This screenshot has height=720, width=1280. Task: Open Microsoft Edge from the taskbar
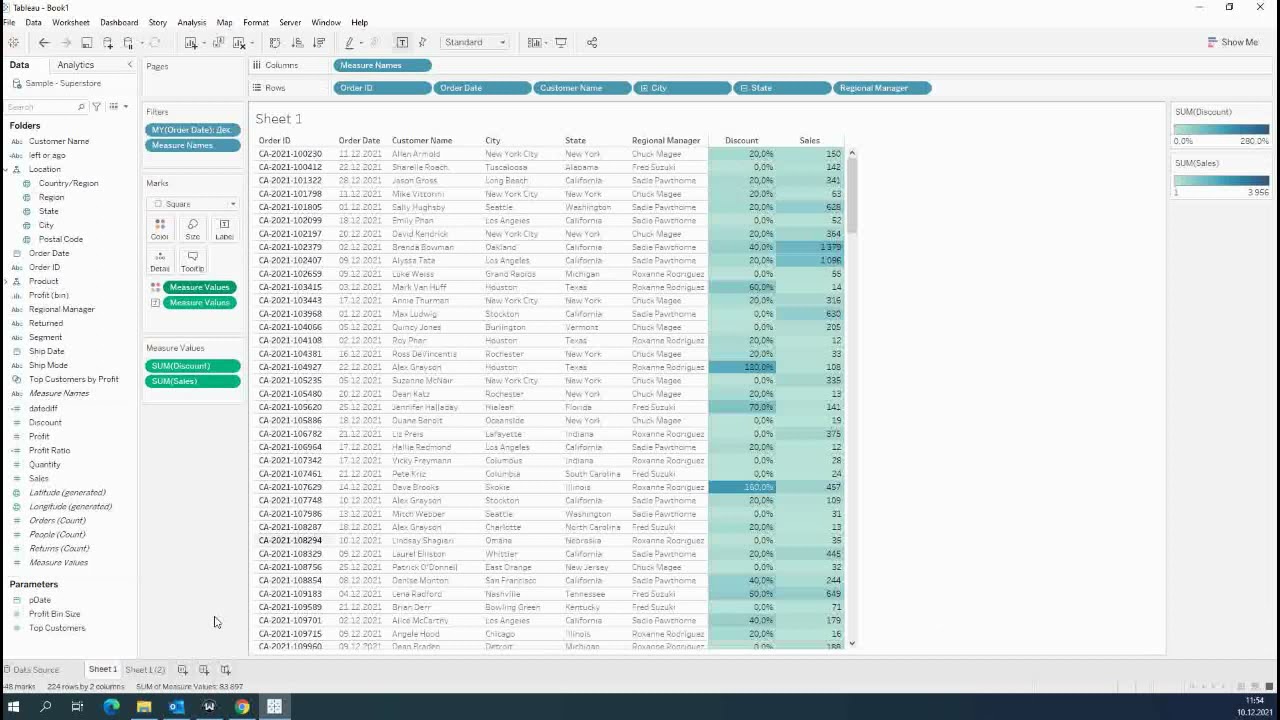point(111,707)
